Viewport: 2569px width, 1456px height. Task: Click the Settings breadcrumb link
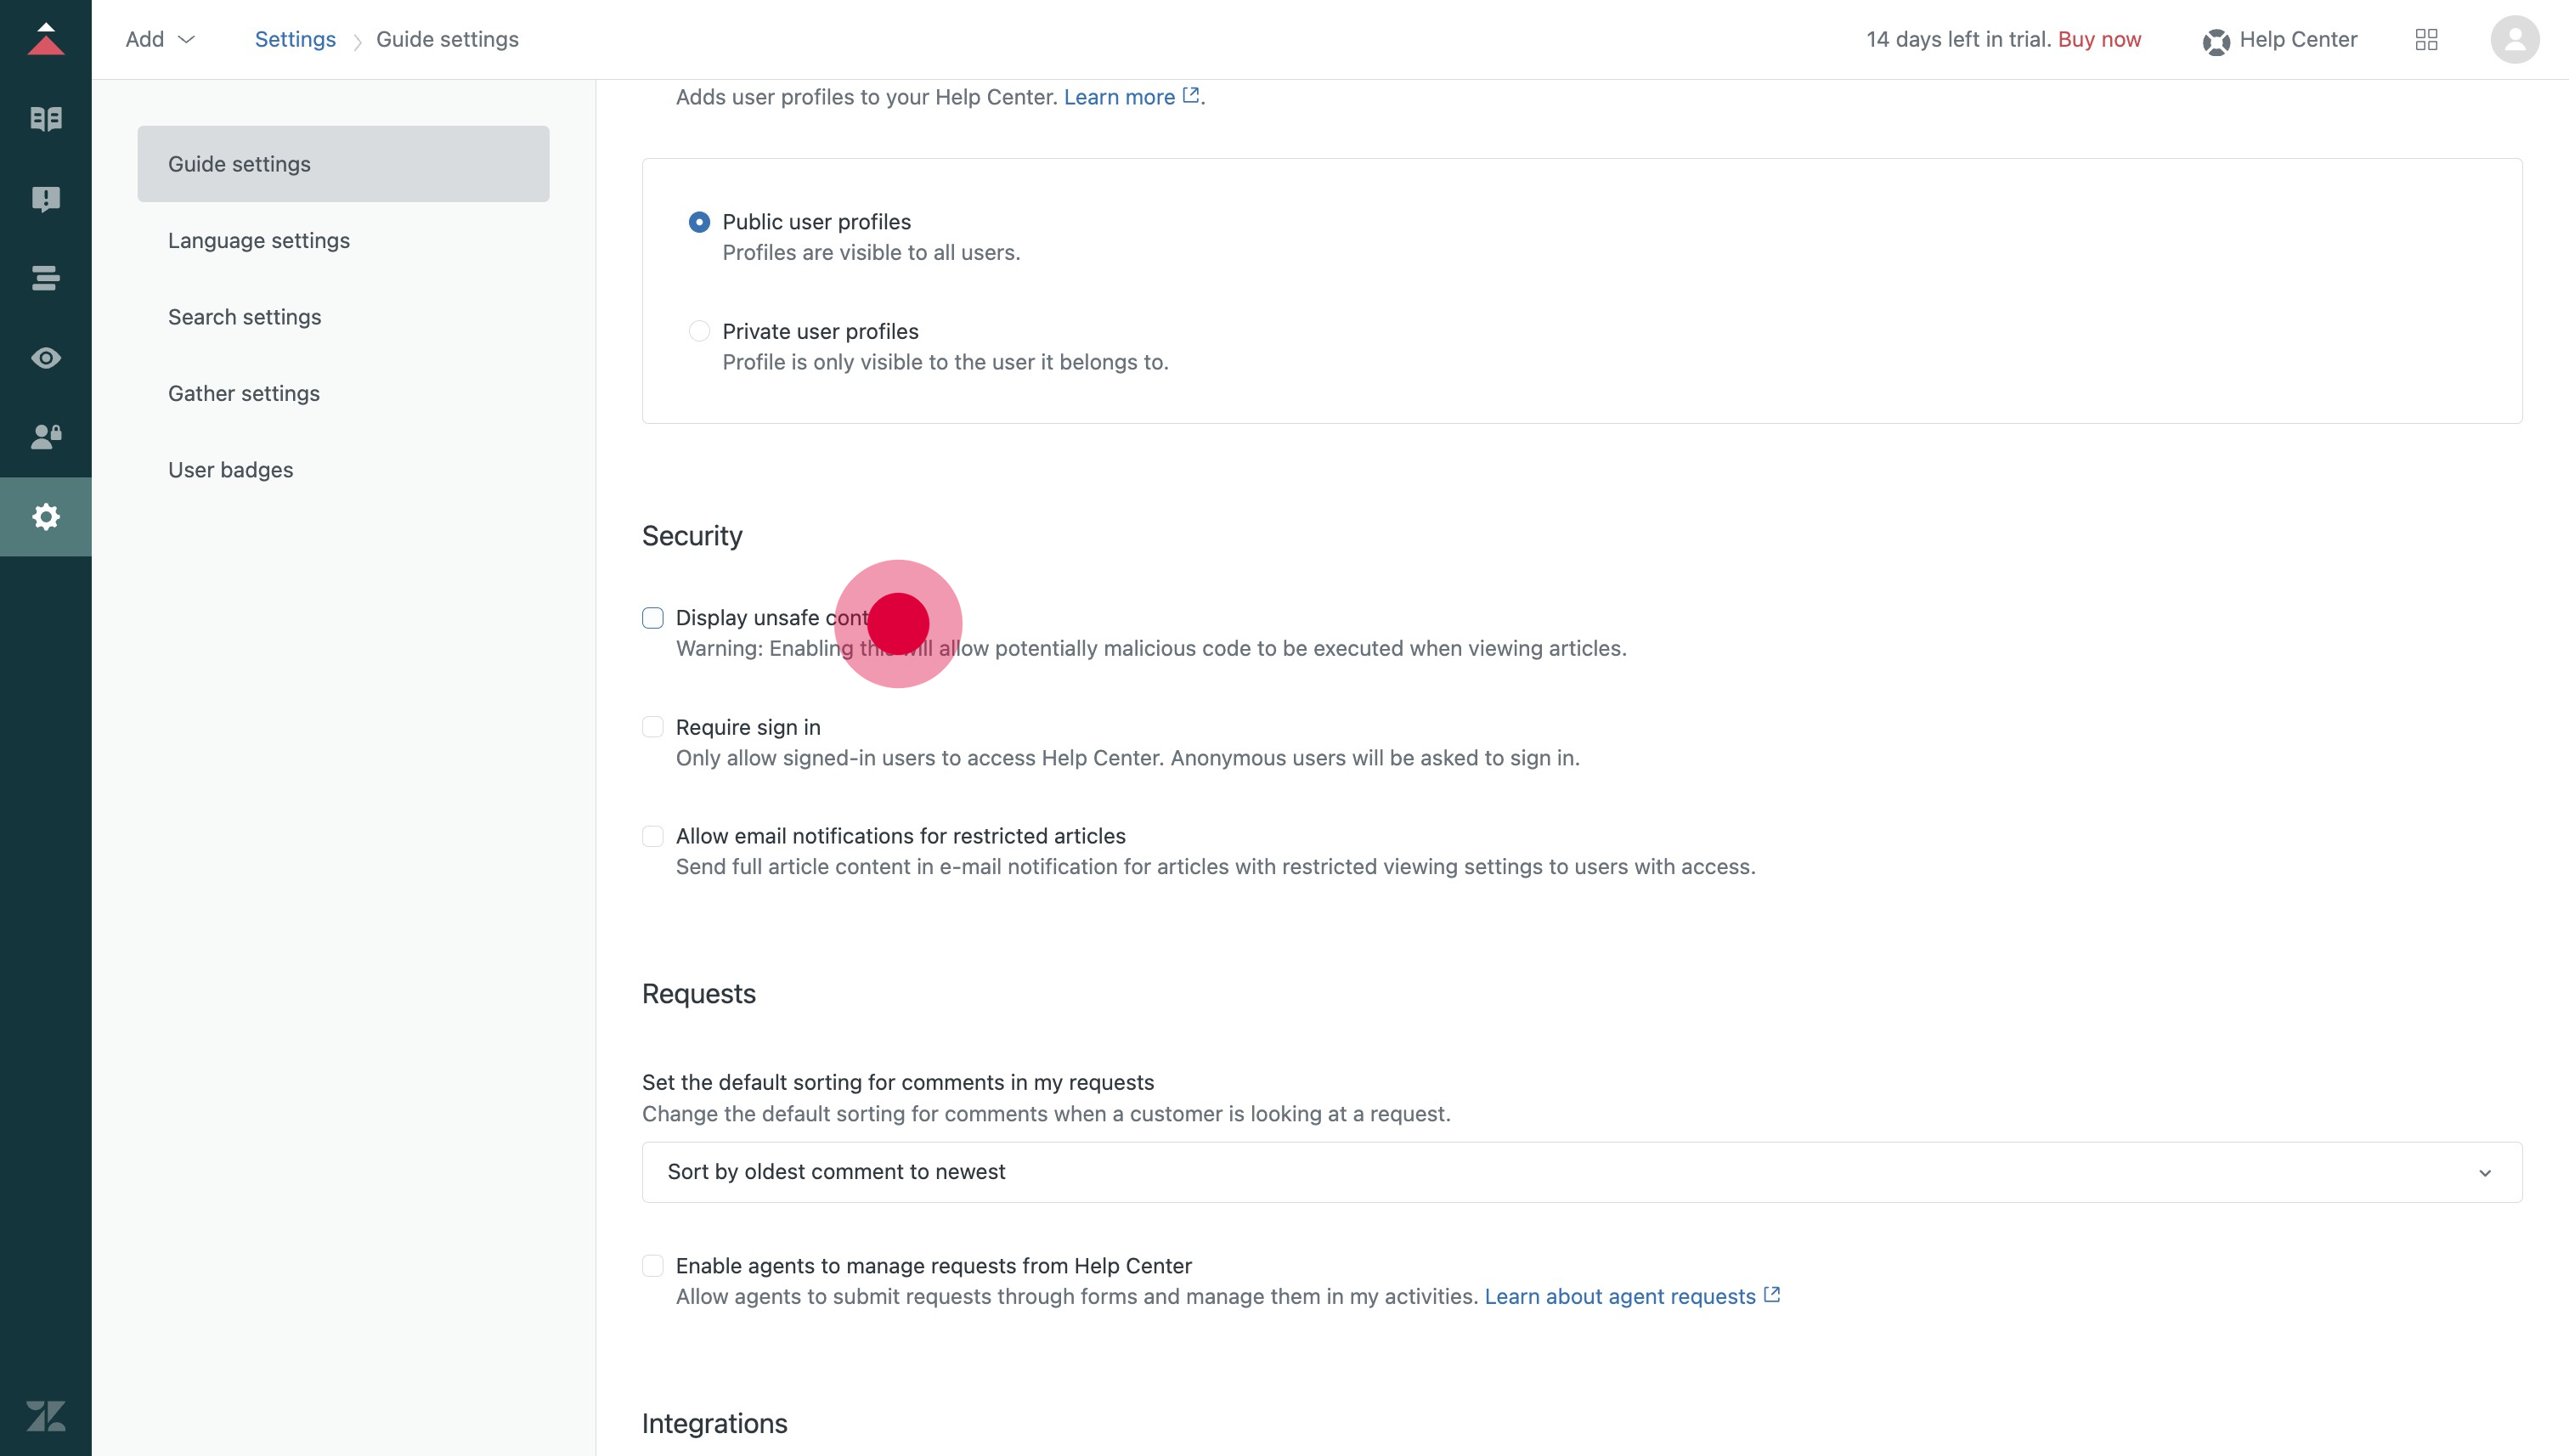[295, 40]
